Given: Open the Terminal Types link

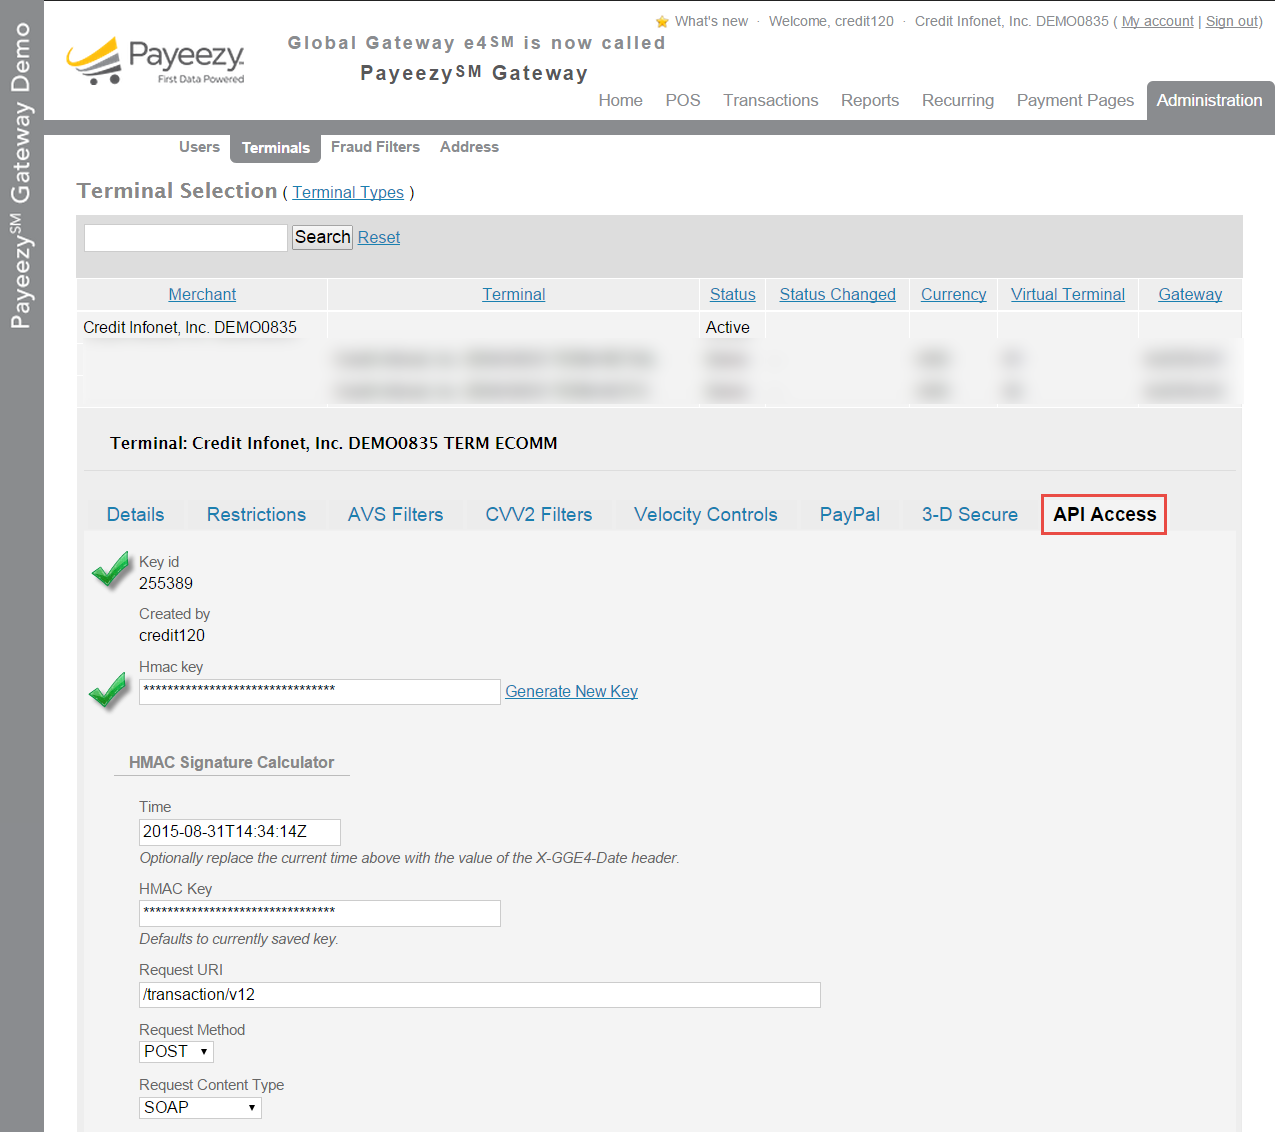Looking at the screenshot, I should 348,192.
